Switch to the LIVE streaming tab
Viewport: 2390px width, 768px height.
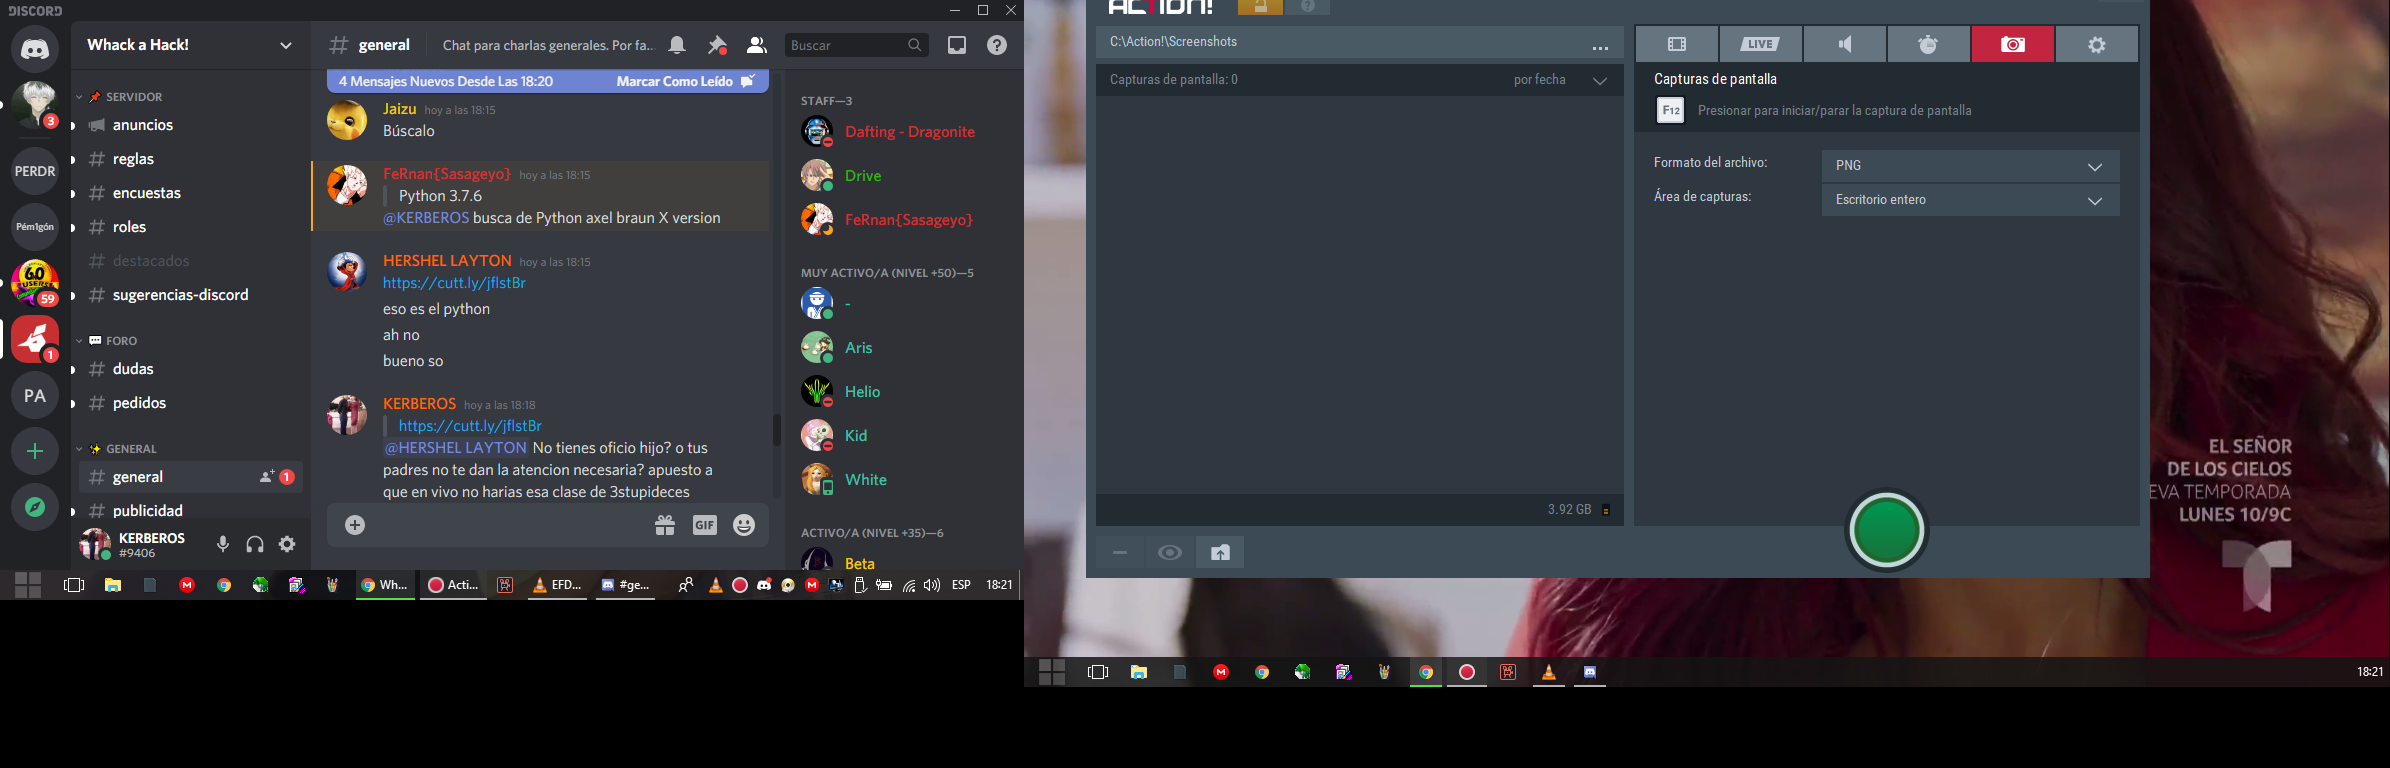[x=1760, y=44]
